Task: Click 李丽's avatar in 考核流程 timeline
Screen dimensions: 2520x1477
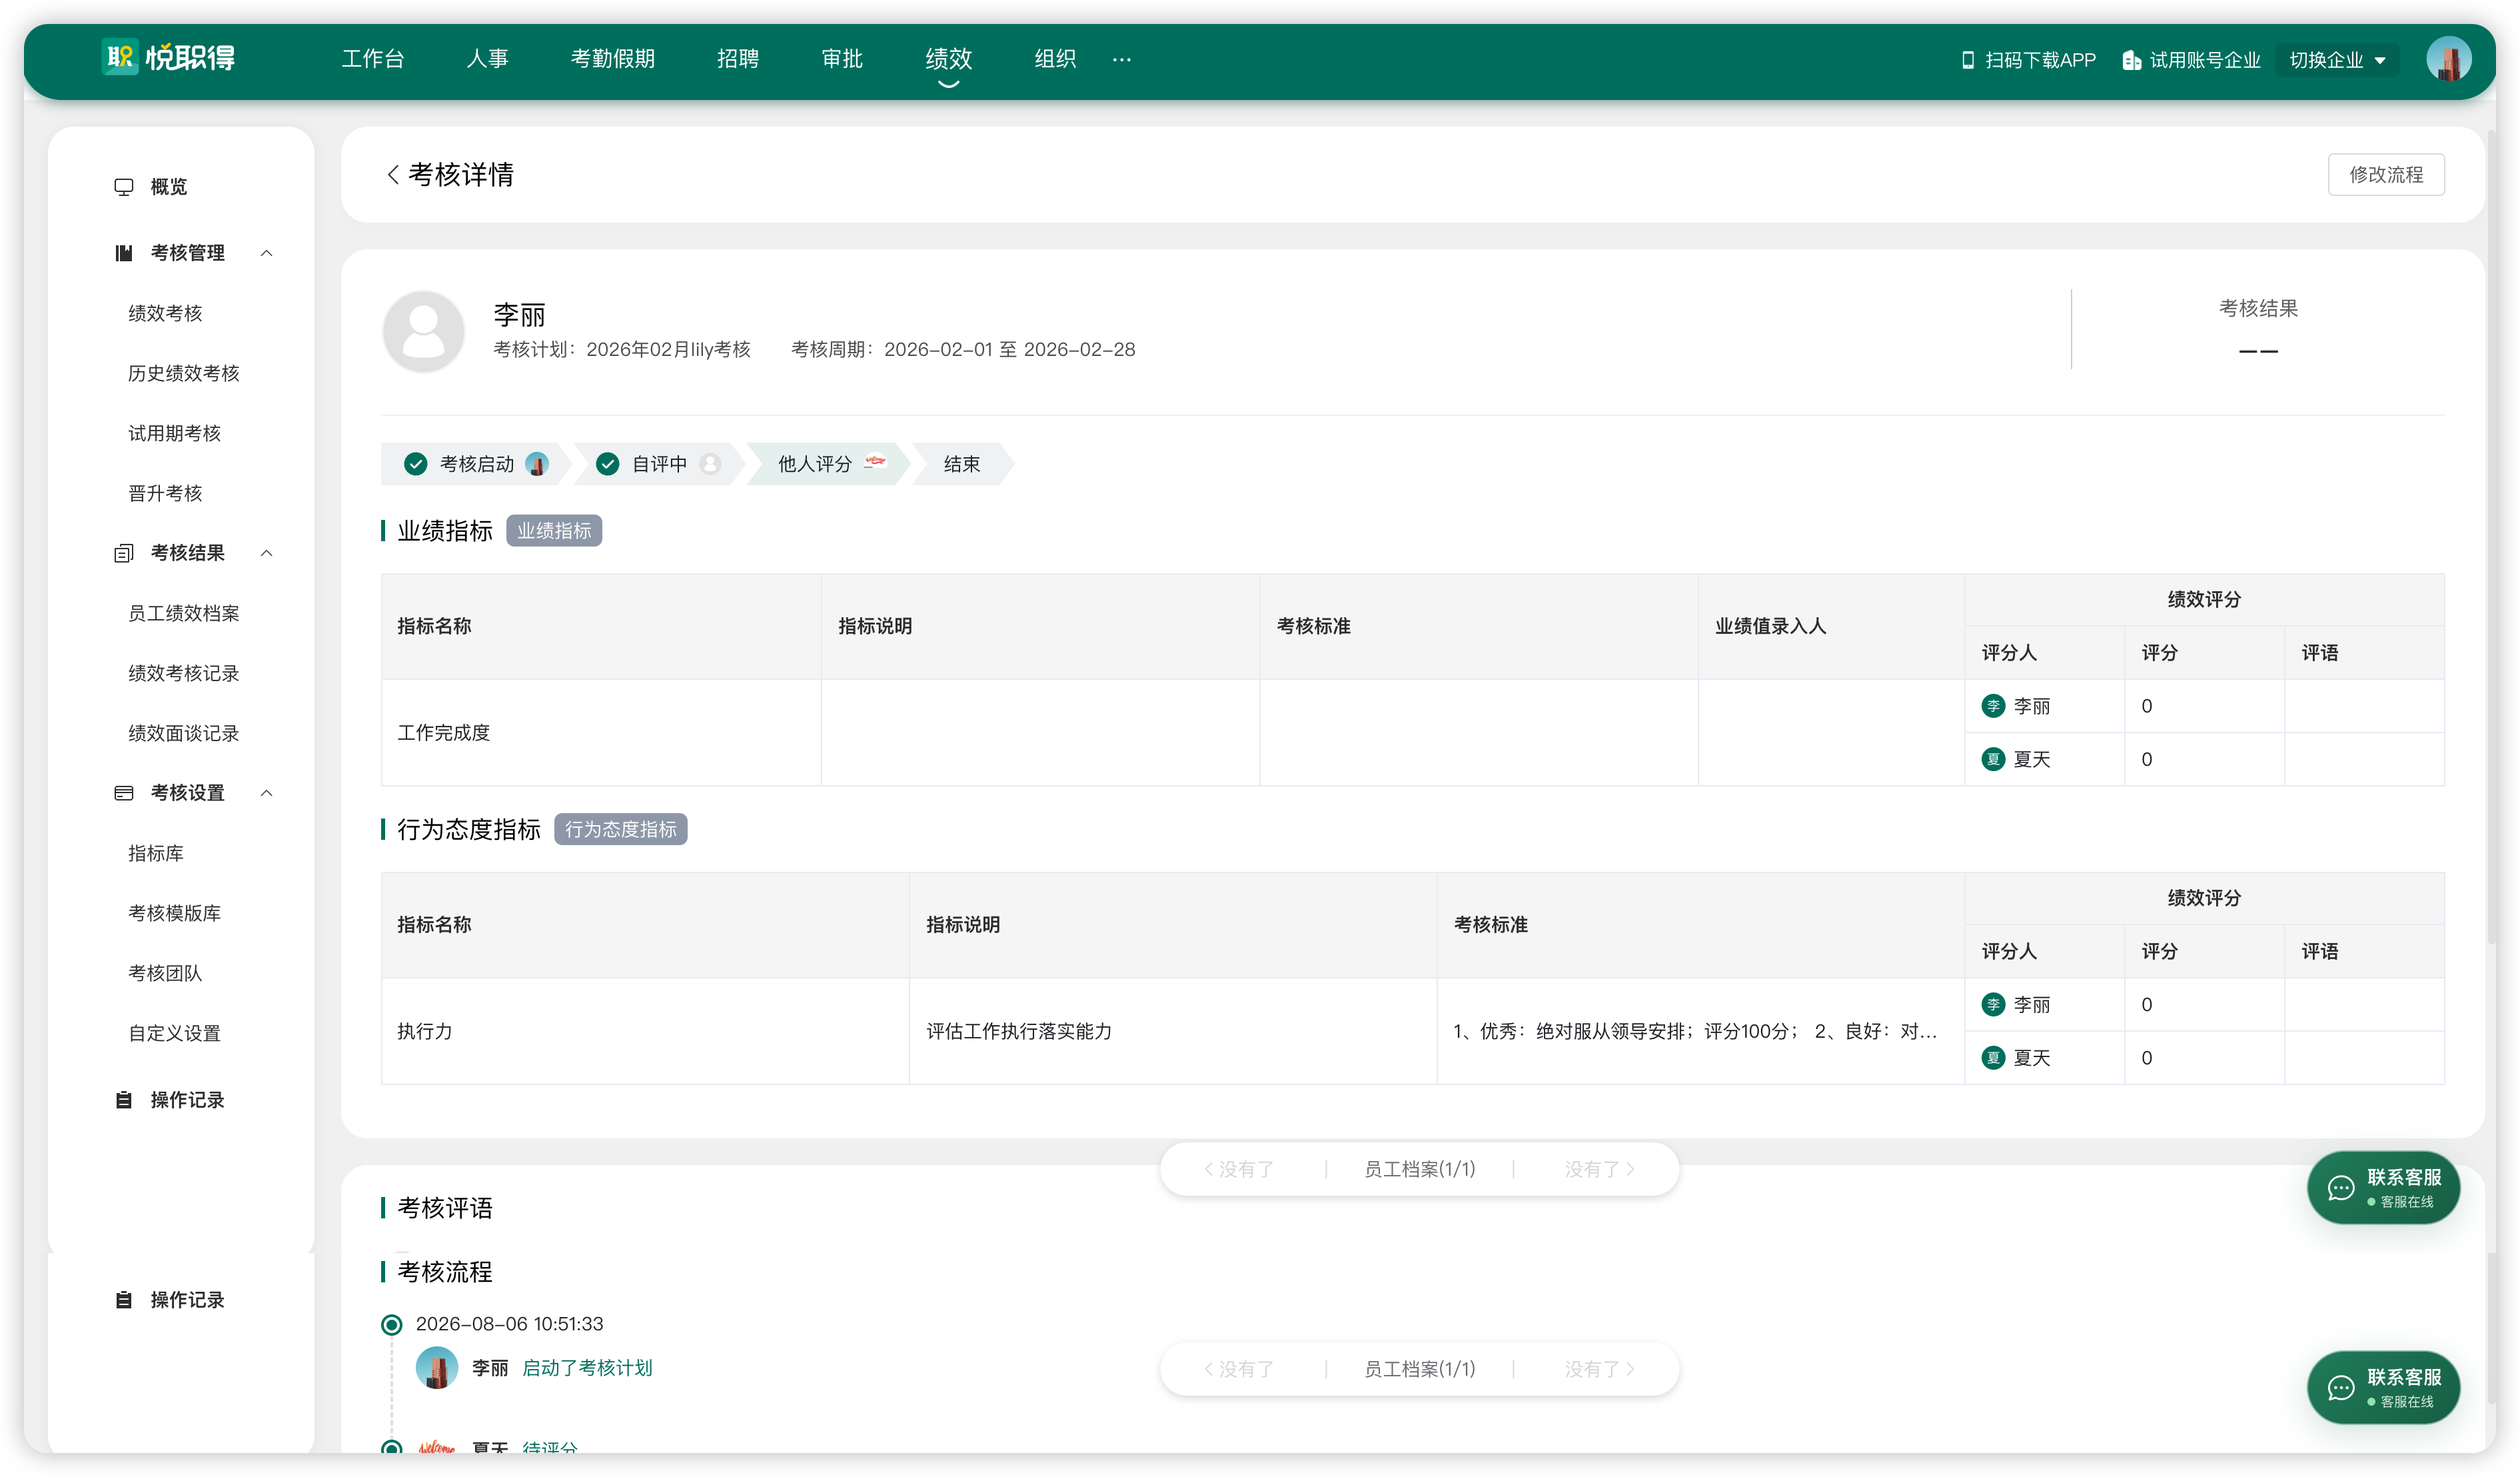Action: [437, 1367]
